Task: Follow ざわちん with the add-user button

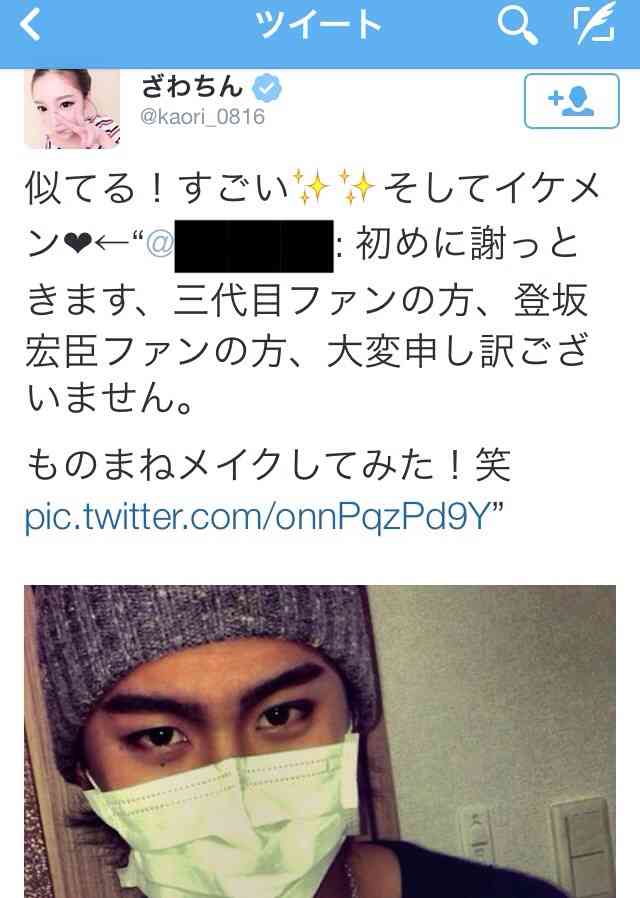Action: [x=571, y=101]
